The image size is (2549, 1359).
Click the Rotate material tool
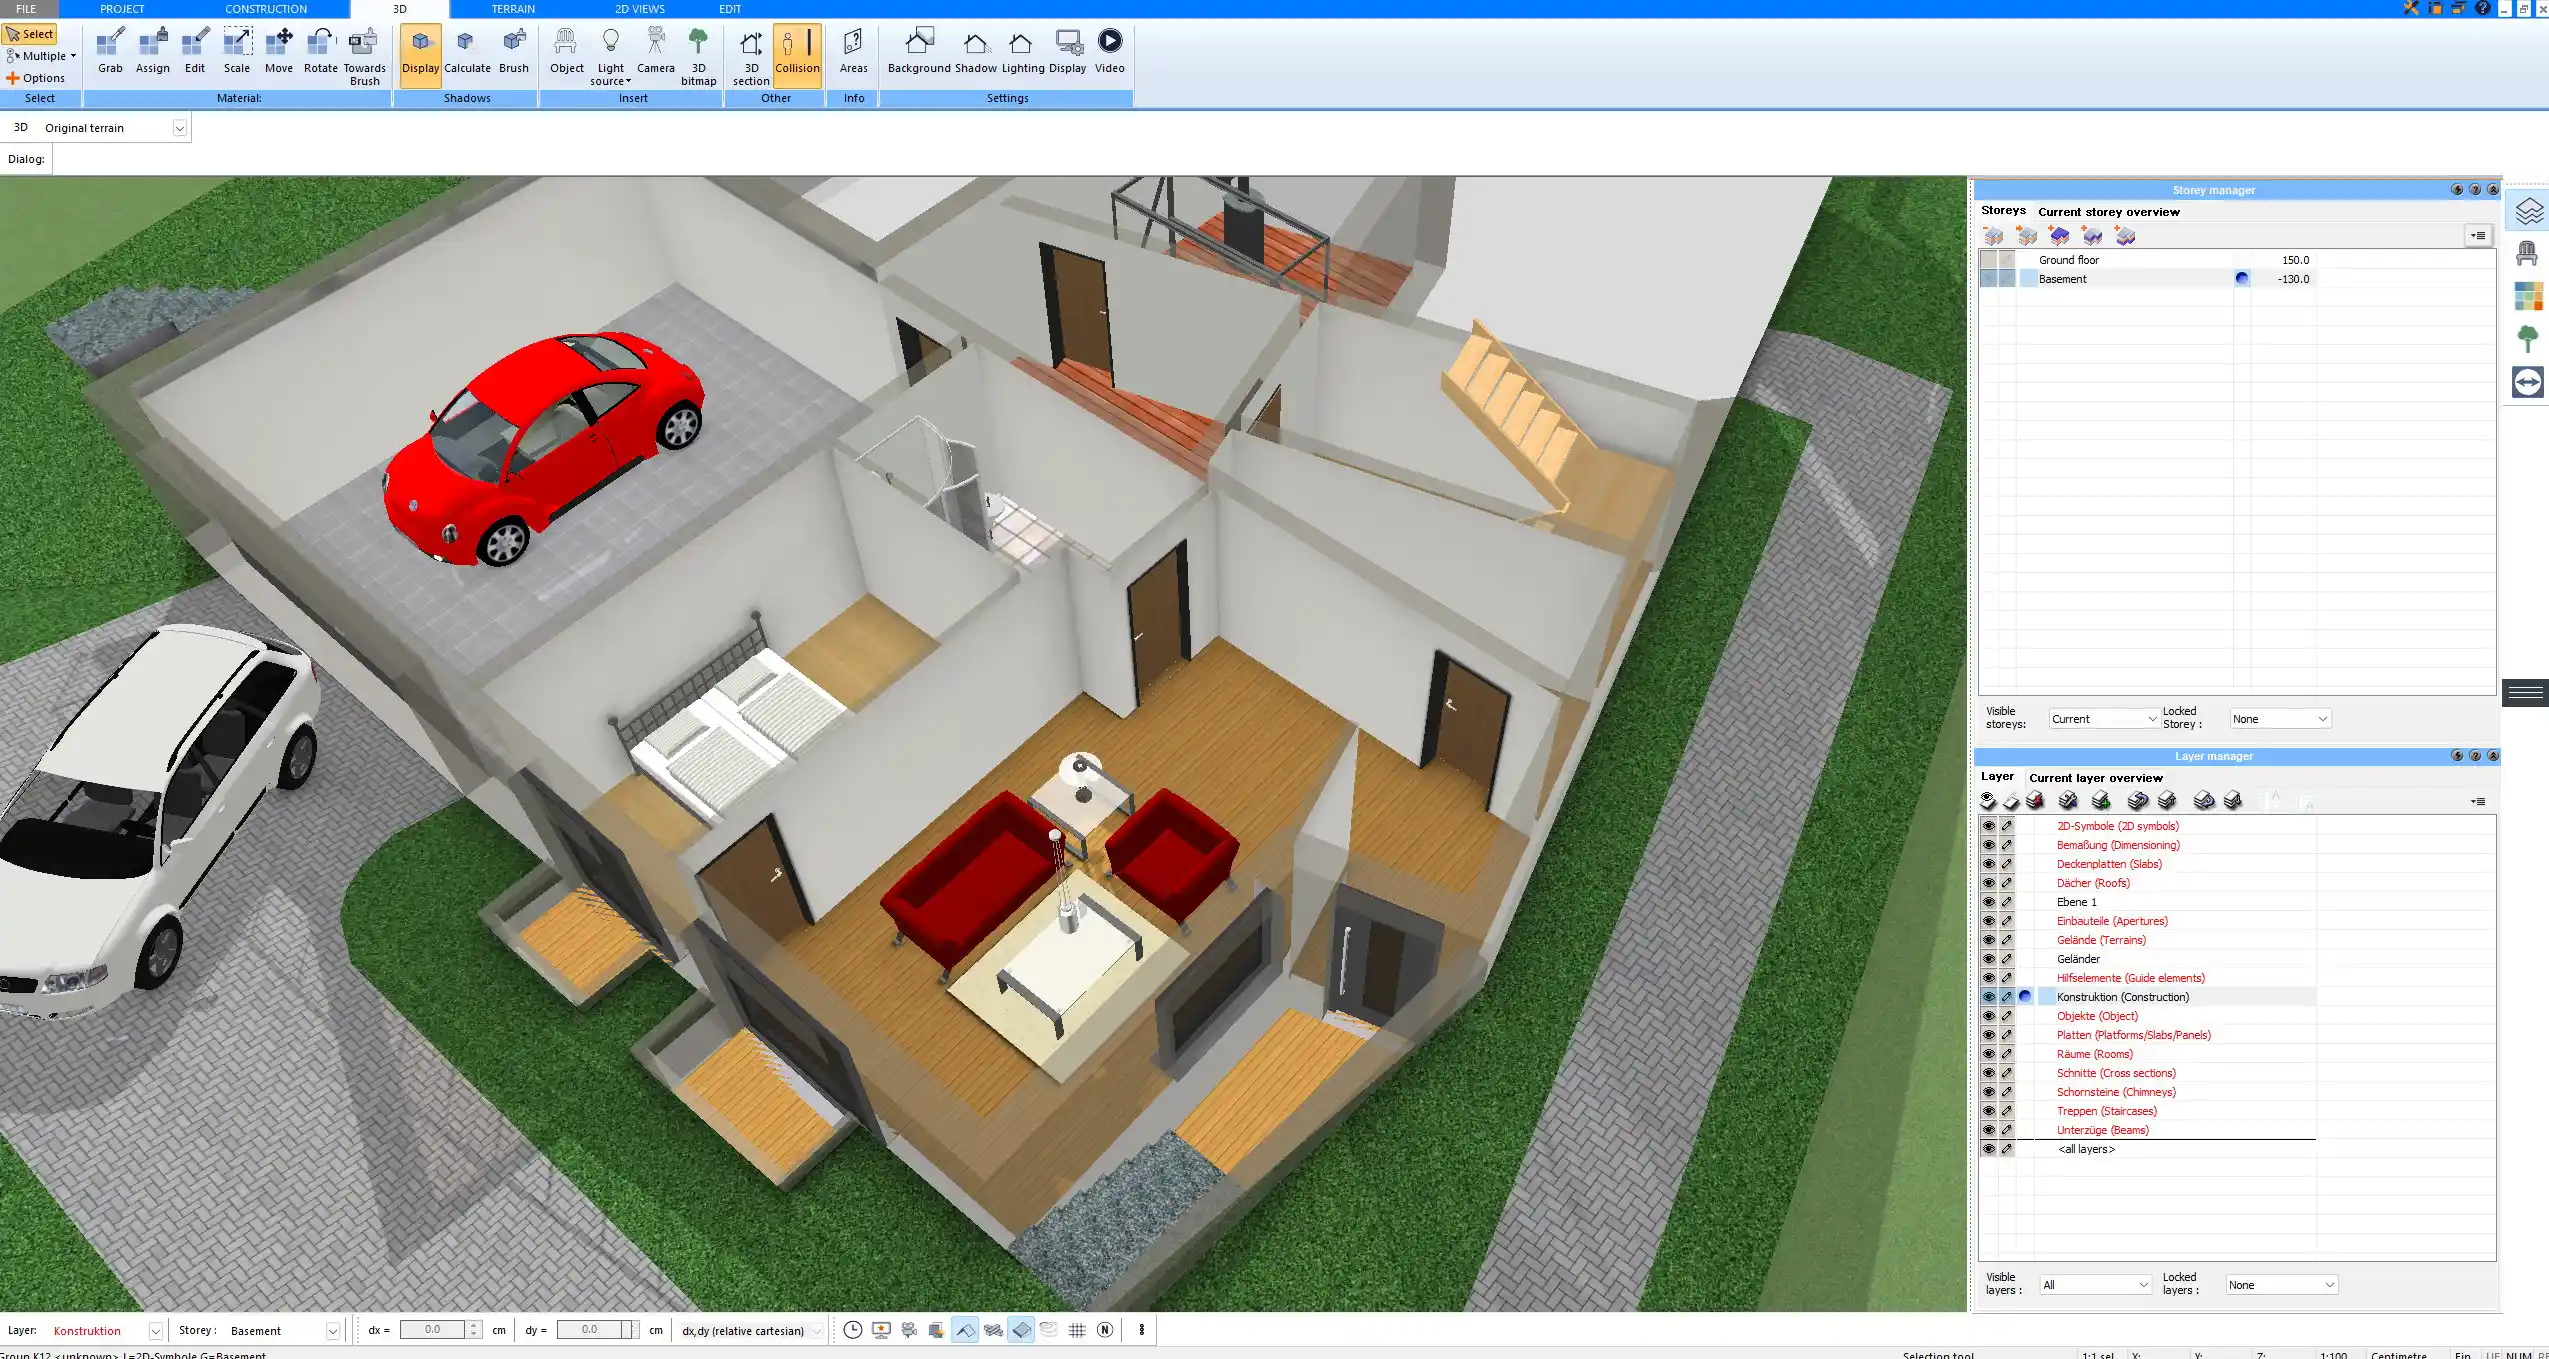click(x=320, y=51)
